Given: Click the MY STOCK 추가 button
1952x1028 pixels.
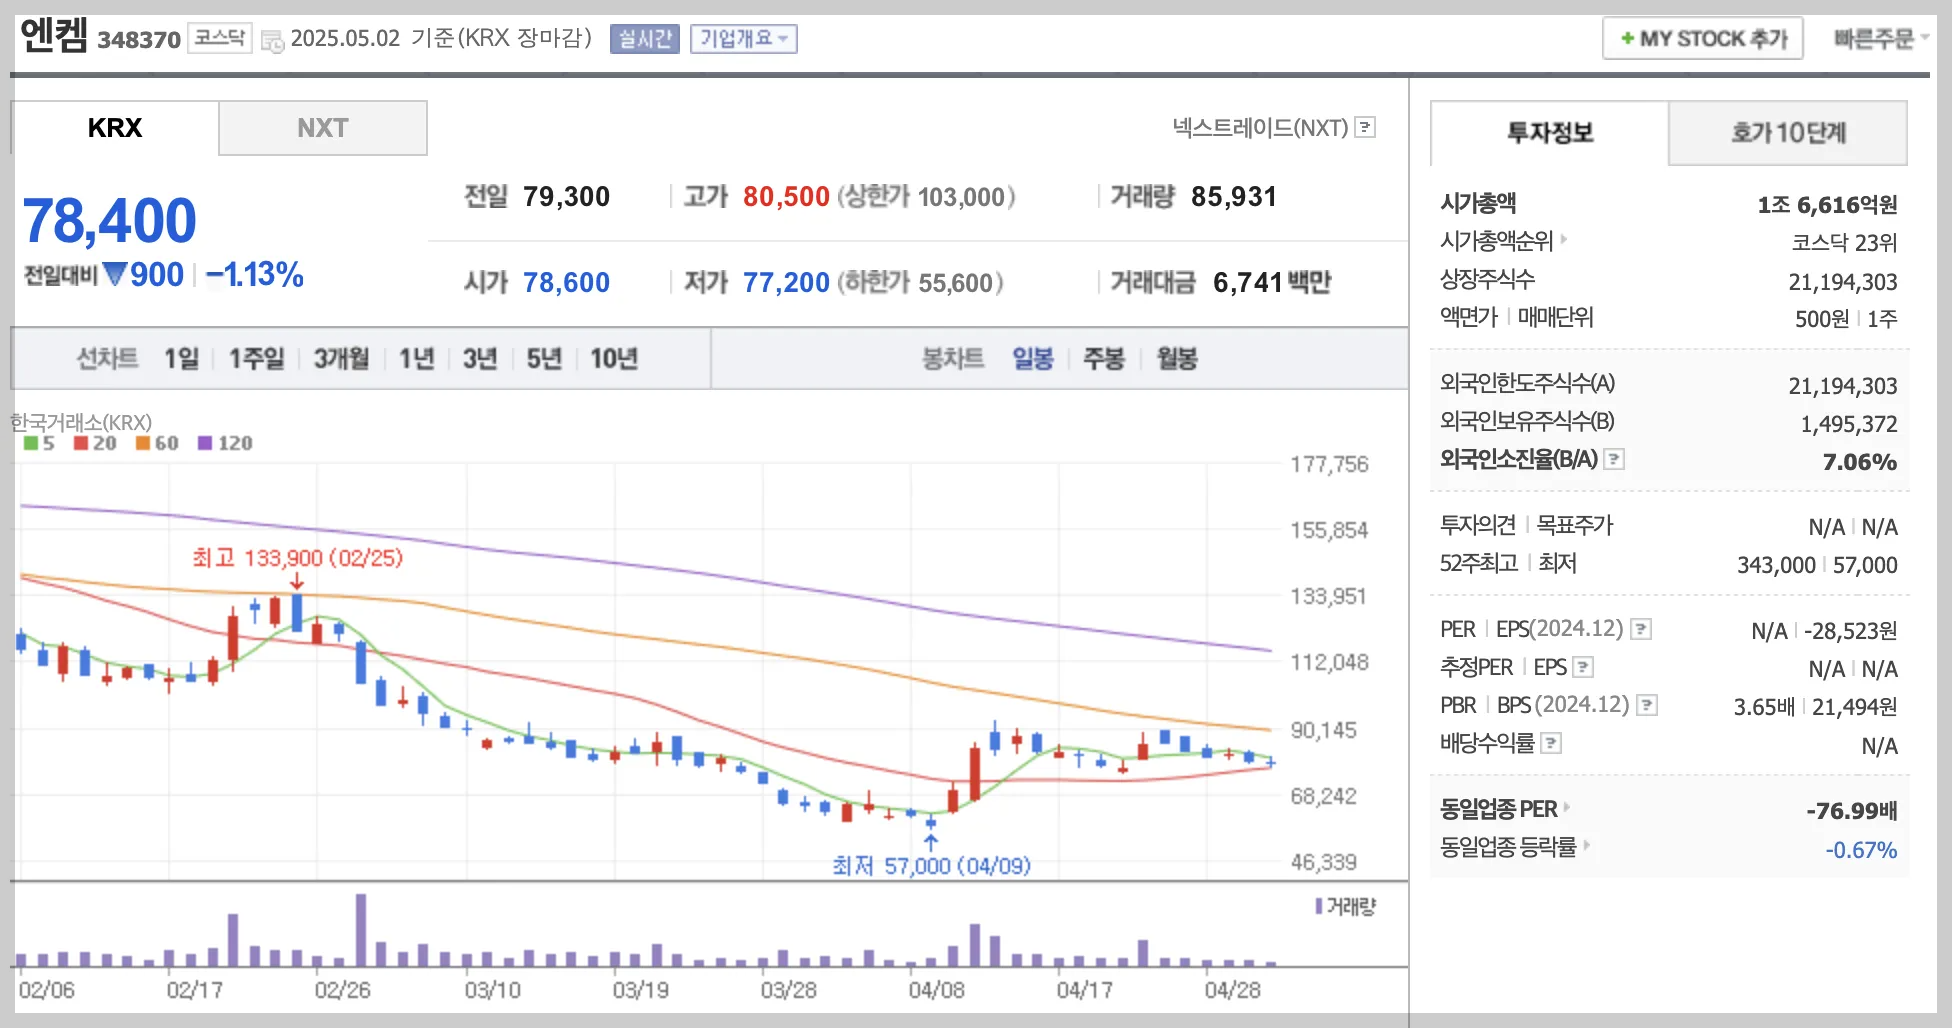Looking at the screenshot, I should pyautogui.click(x=1703, y=39).
